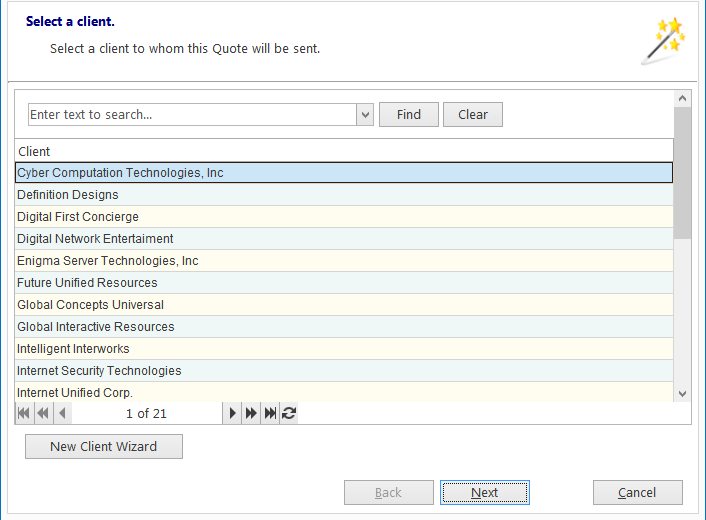The width and height of the screenshot is (706, 520).
Task: Go to last page of client list
Action: pos(270,413)
